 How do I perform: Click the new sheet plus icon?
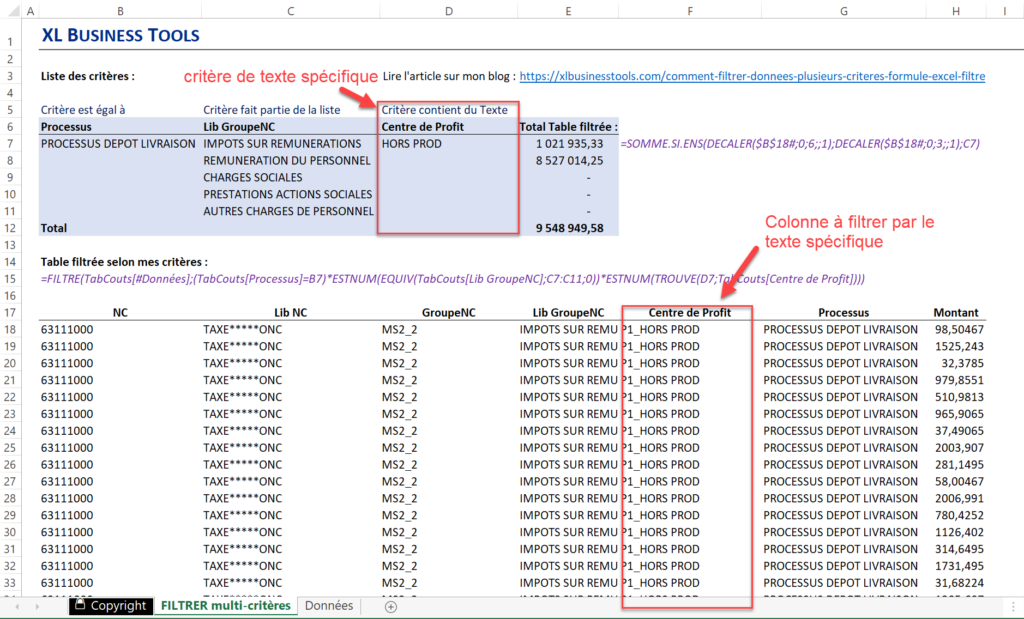[391, 606]
